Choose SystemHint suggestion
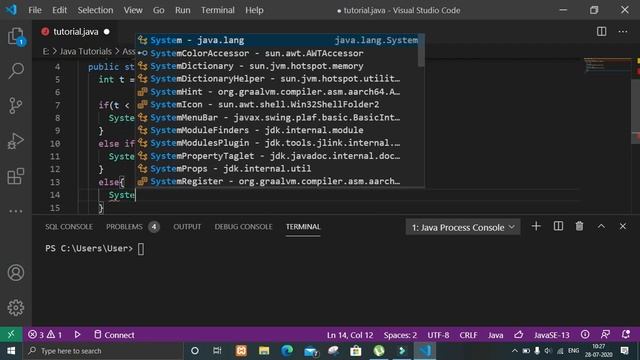The height and width of the screenshot is (360, 640). [278, 91]
